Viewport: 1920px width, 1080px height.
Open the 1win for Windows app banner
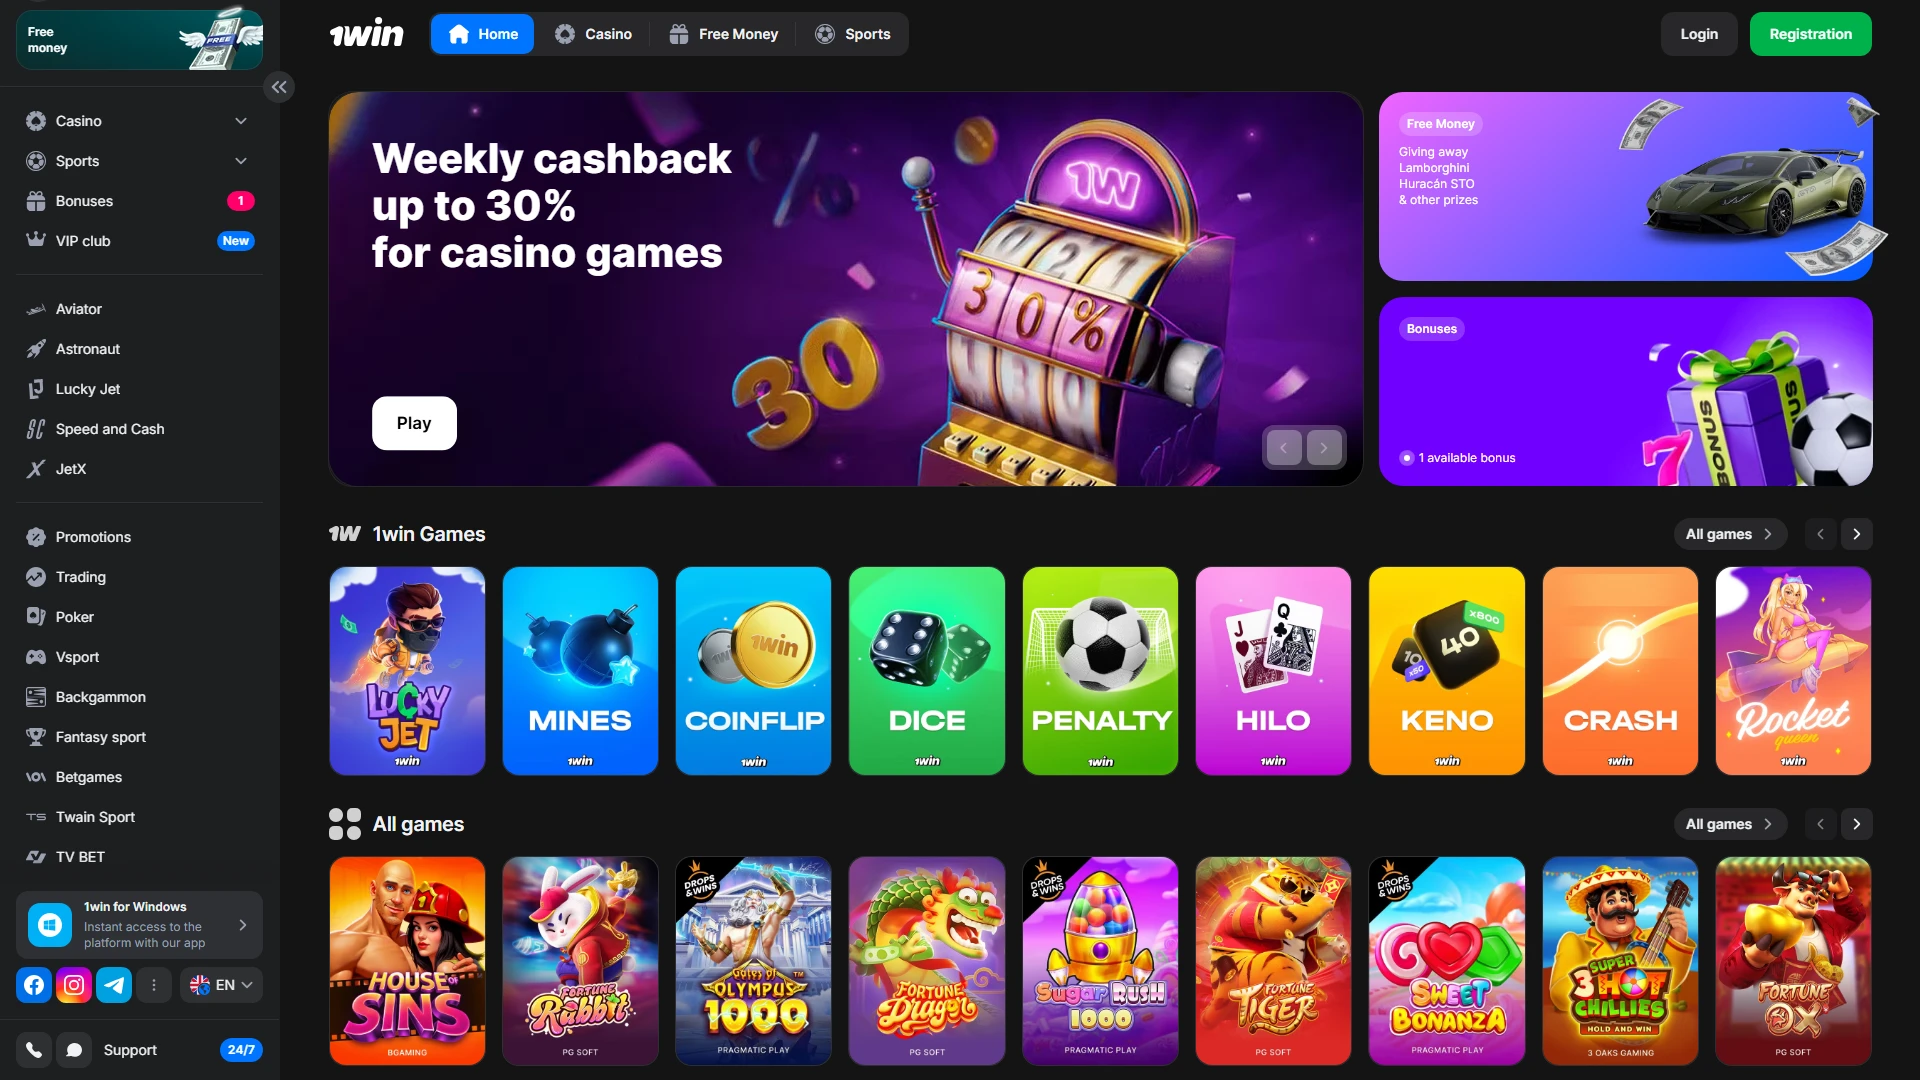click(139, 925)
